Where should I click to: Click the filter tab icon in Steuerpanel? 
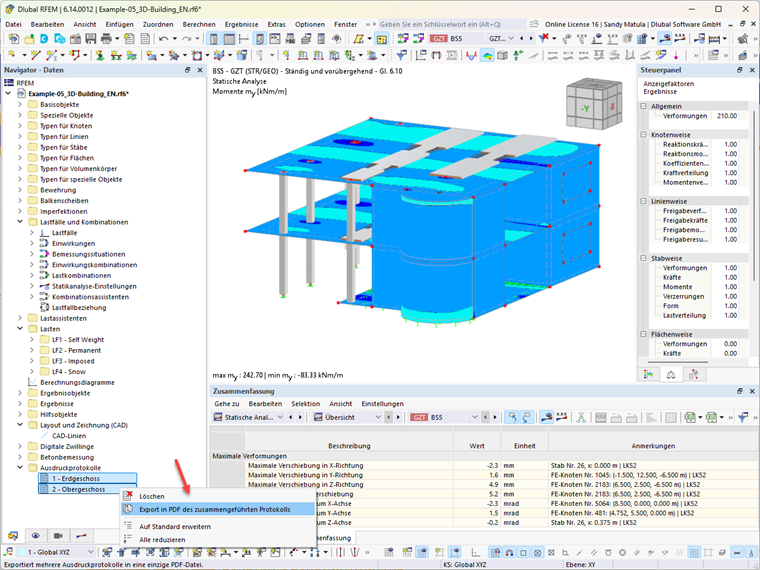694,374
